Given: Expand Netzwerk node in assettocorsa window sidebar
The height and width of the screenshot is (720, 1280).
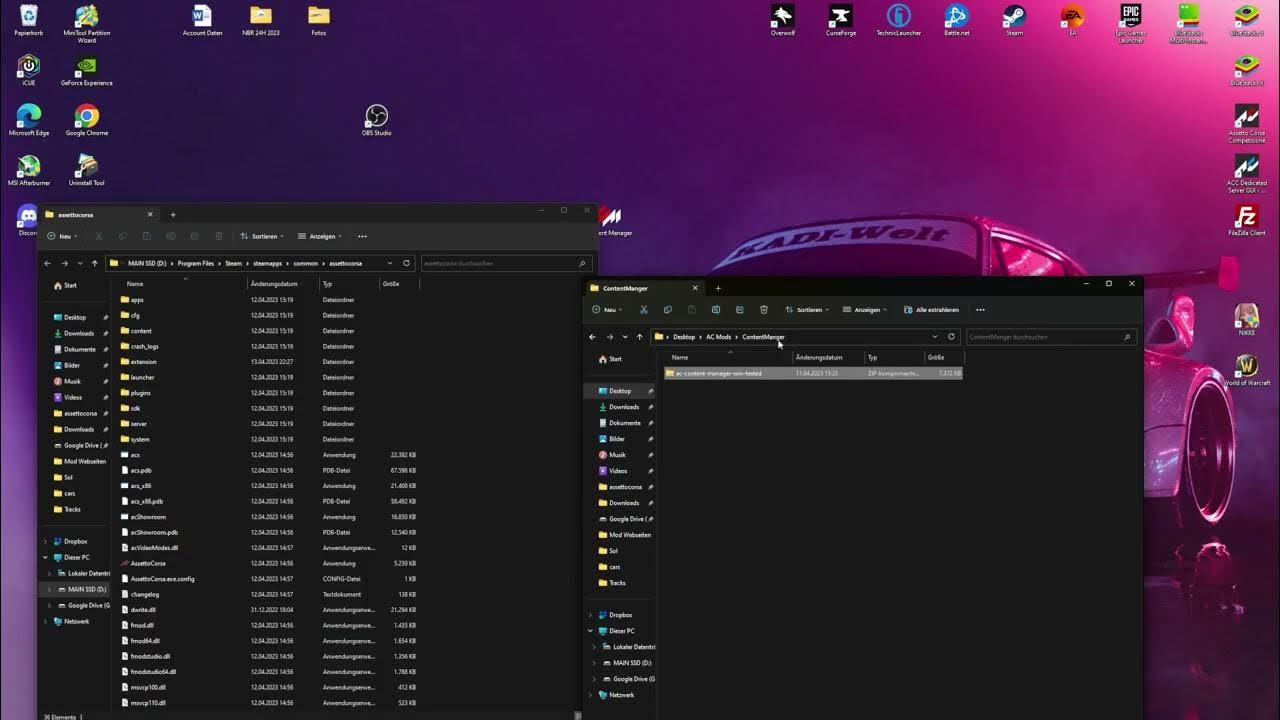Looking at the screenshot, I should click(45, 621).
